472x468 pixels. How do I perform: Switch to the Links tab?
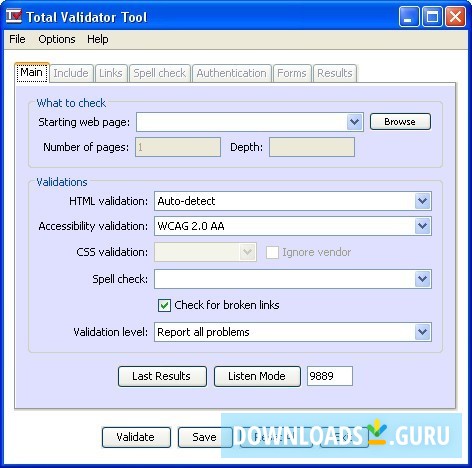click(111, 73)
